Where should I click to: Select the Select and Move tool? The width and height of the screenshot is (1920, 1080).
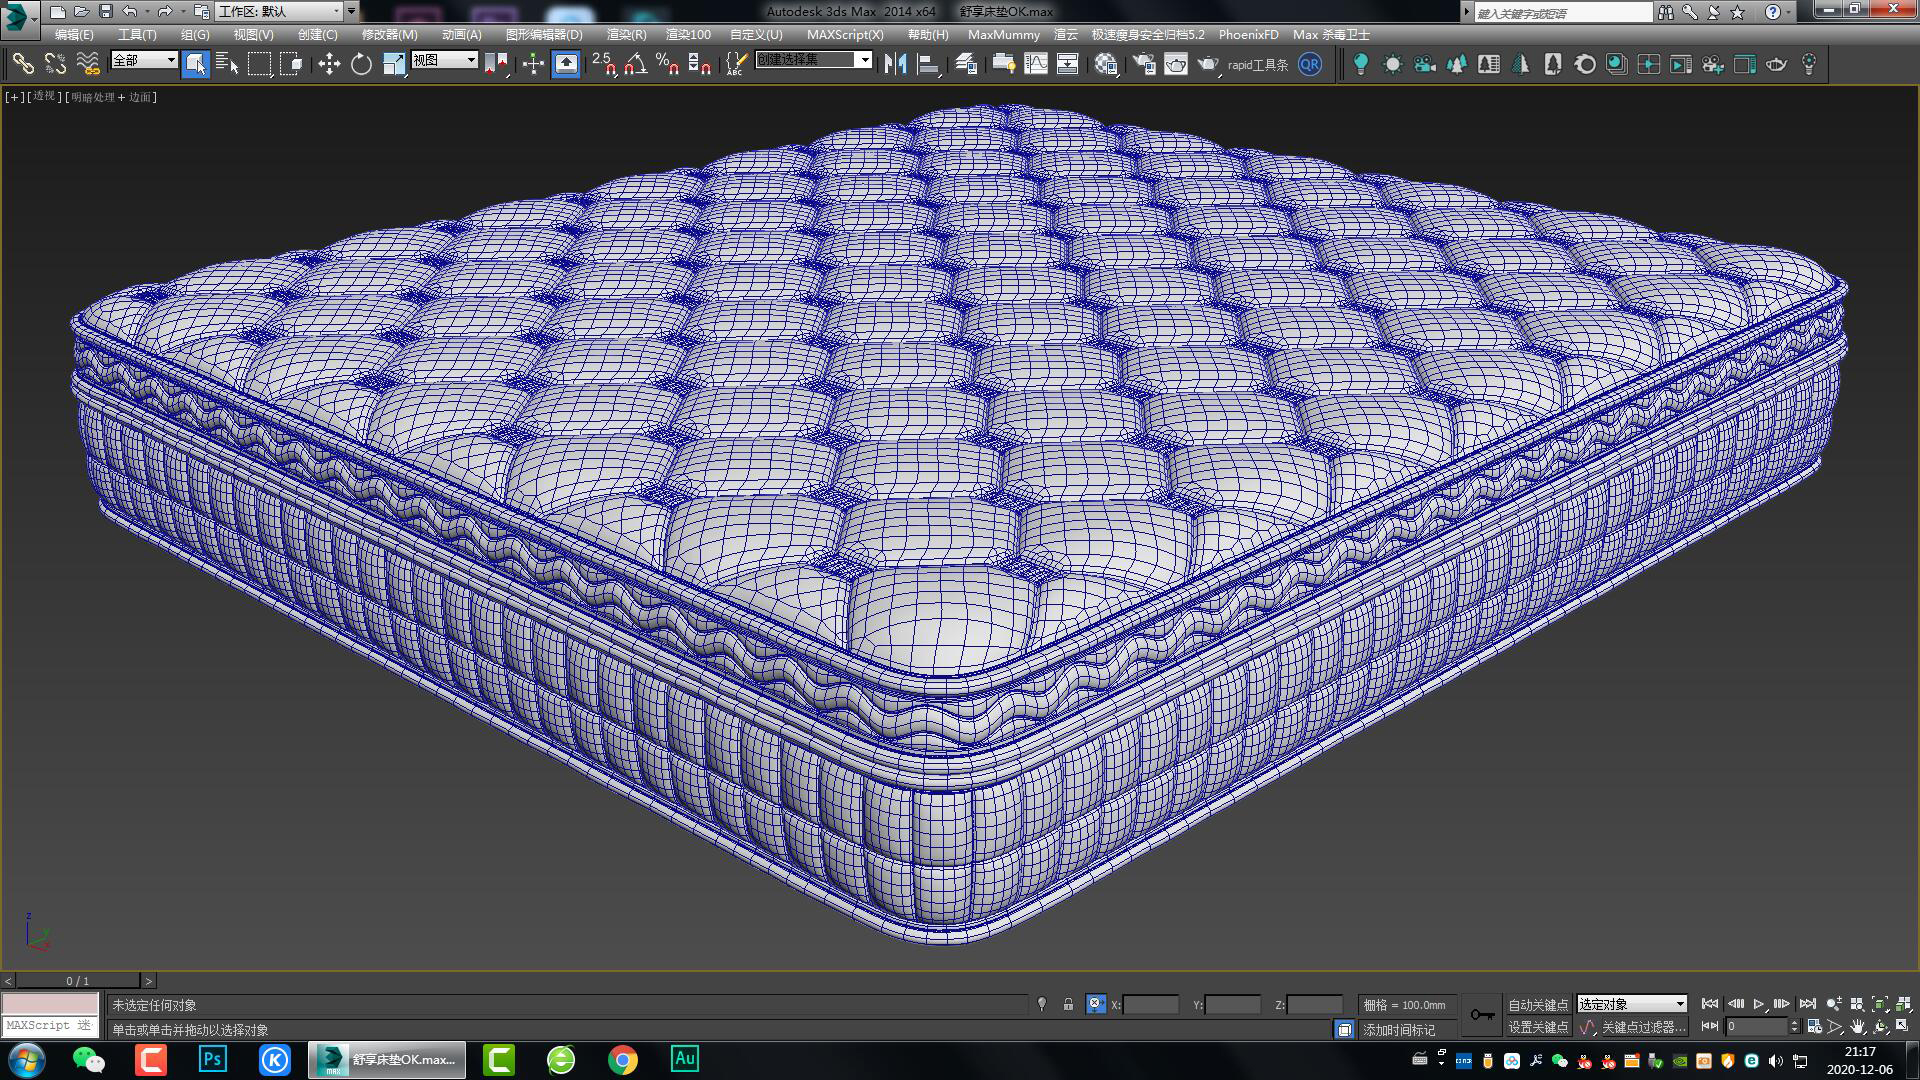[328, 63]
